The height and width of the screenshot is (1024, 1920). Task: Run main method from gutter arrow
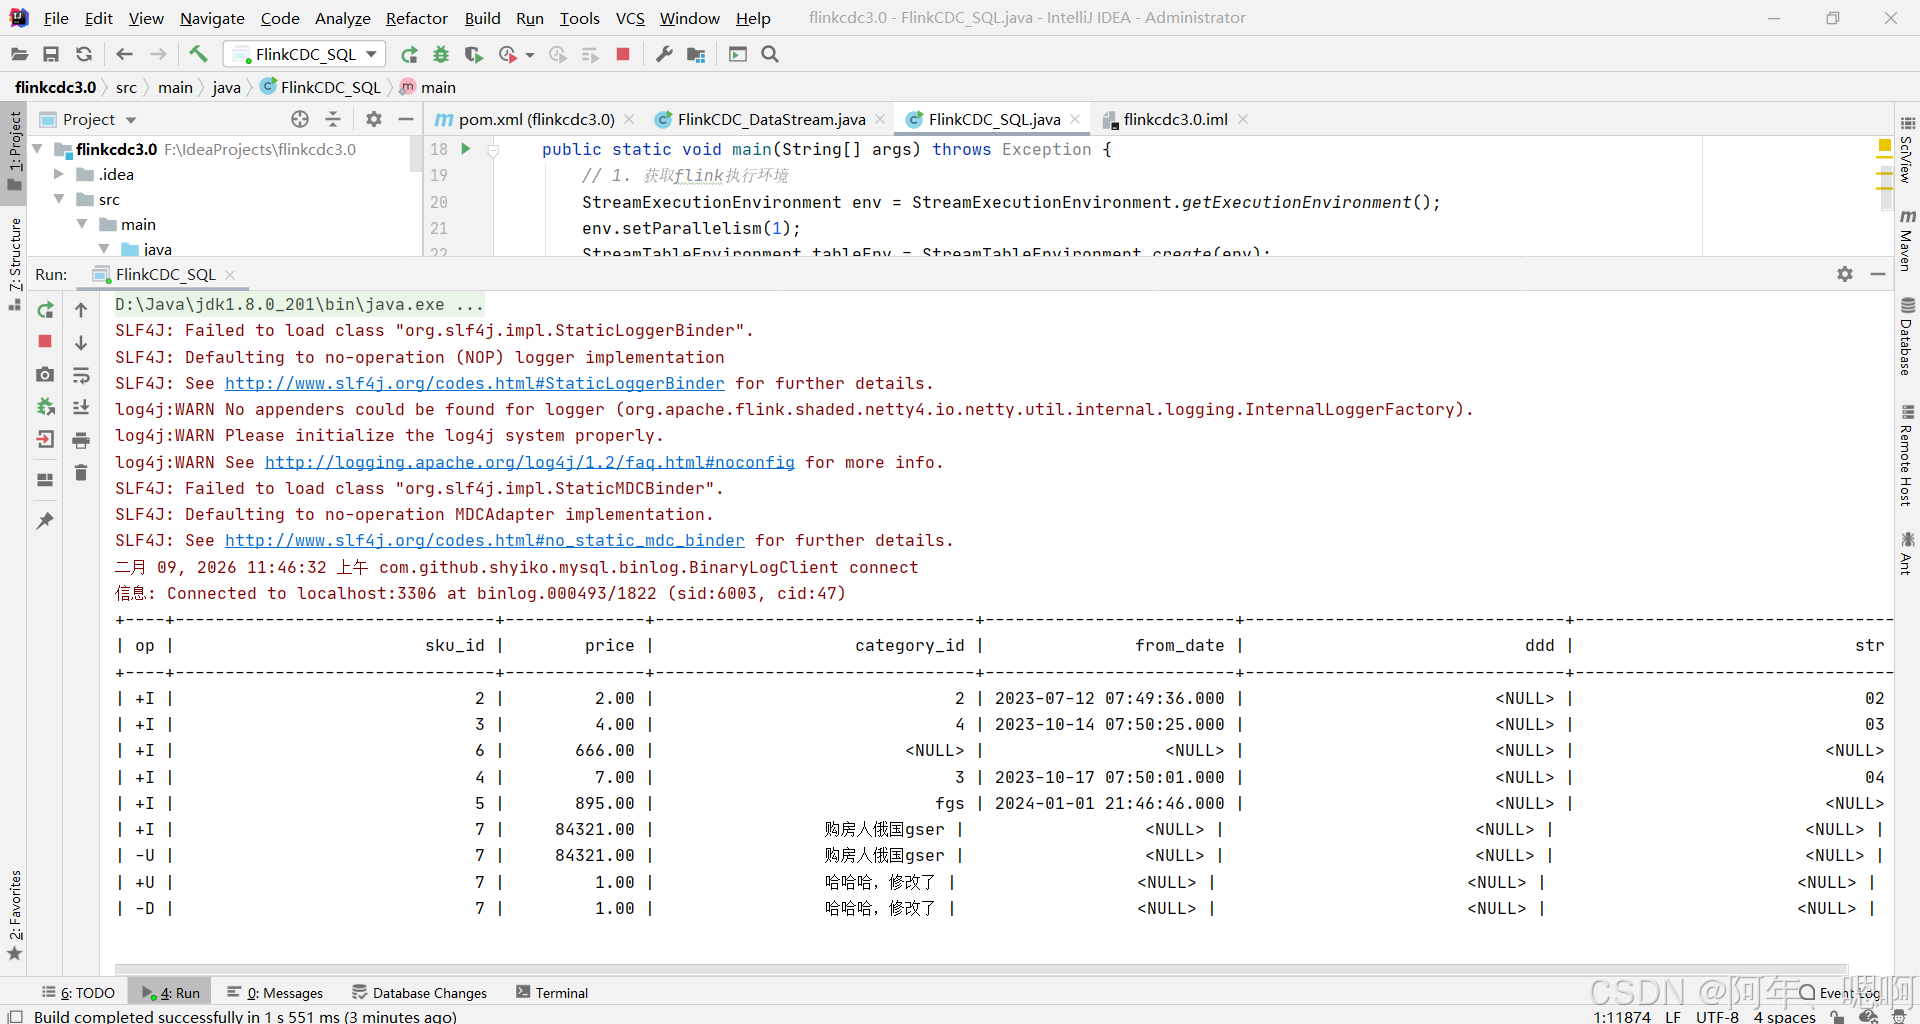466,149
